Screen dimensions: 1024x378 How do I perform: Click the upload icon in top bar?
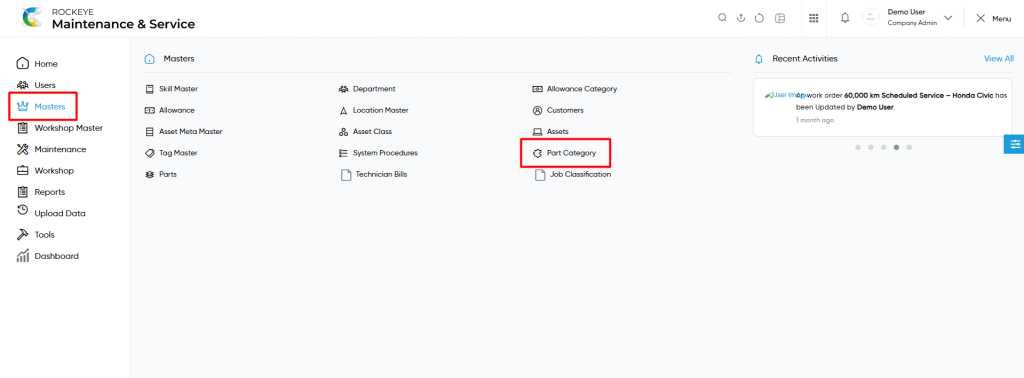click(741, 18)
